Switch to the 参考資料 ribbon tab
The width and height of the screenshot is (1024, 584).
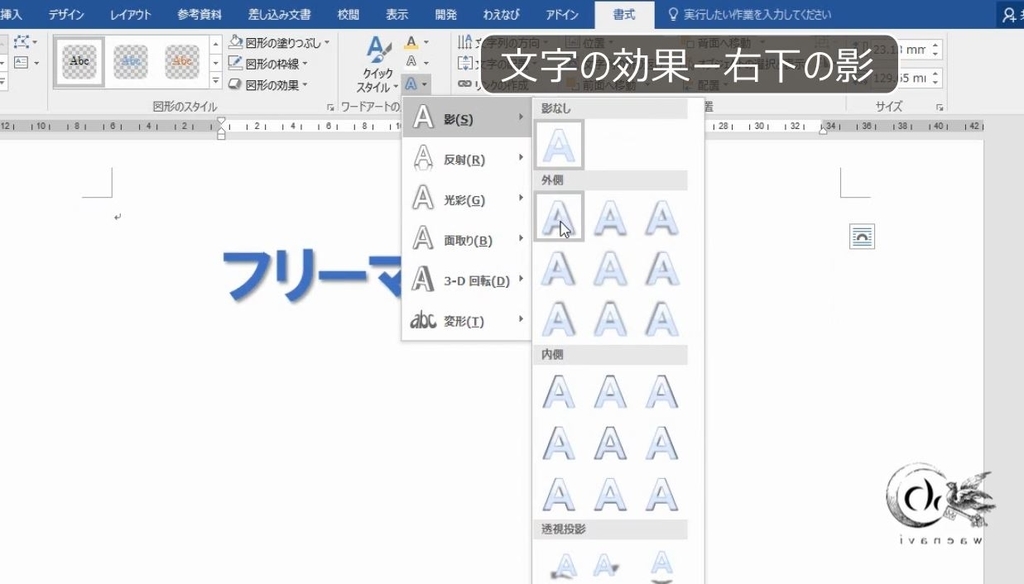199,14
